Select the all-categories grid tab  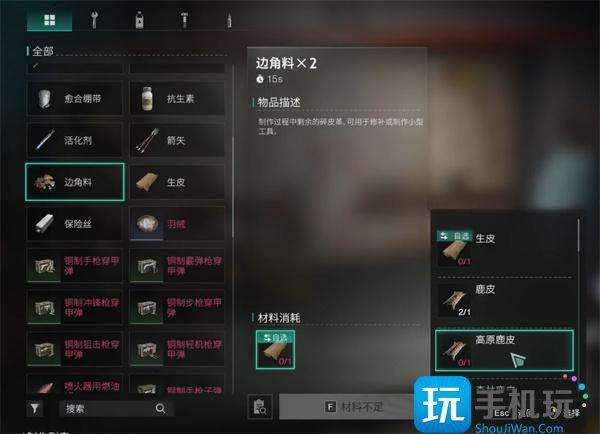49,20
